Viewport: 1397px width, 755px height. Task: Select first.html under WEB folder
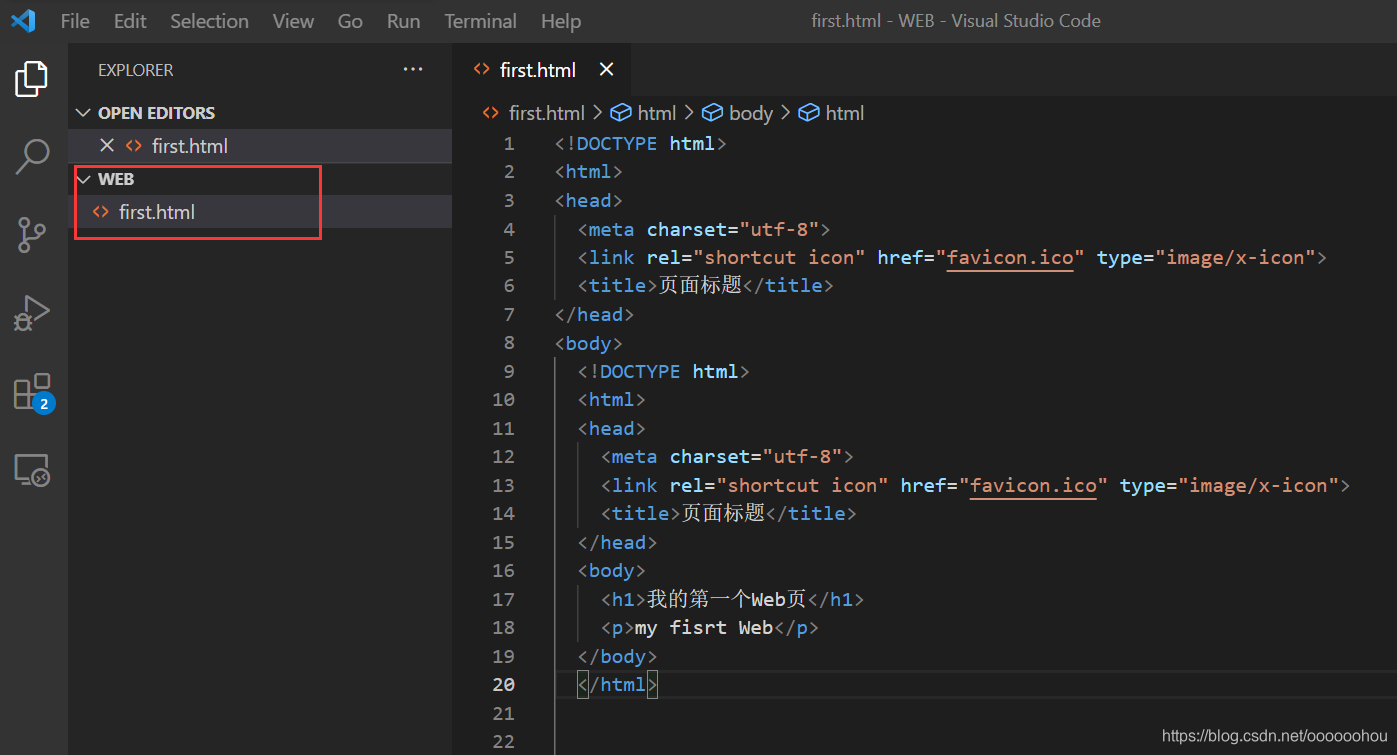pos(260,212)
